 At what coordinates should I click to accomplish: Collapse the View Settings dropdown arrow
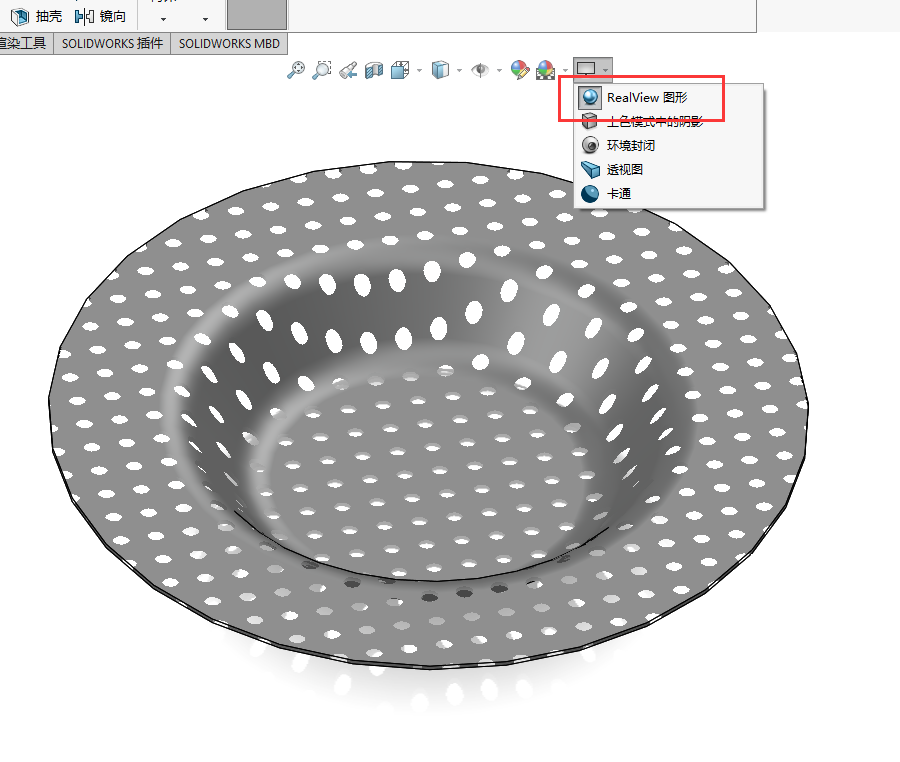tap(606, 70)
